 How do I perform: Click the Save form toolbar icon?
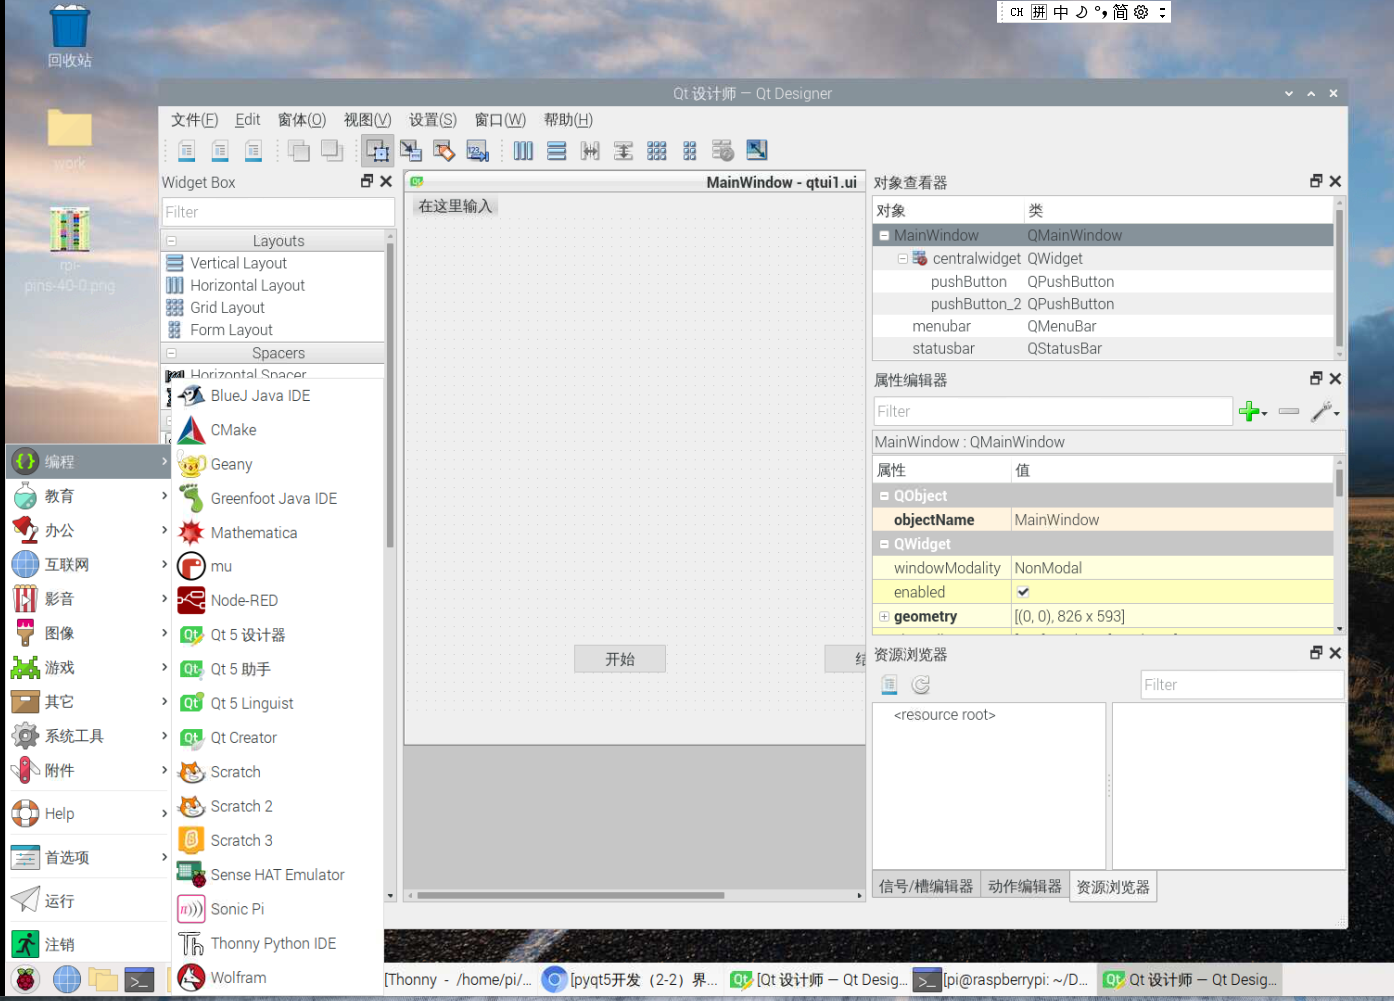(x=254, y=151)
